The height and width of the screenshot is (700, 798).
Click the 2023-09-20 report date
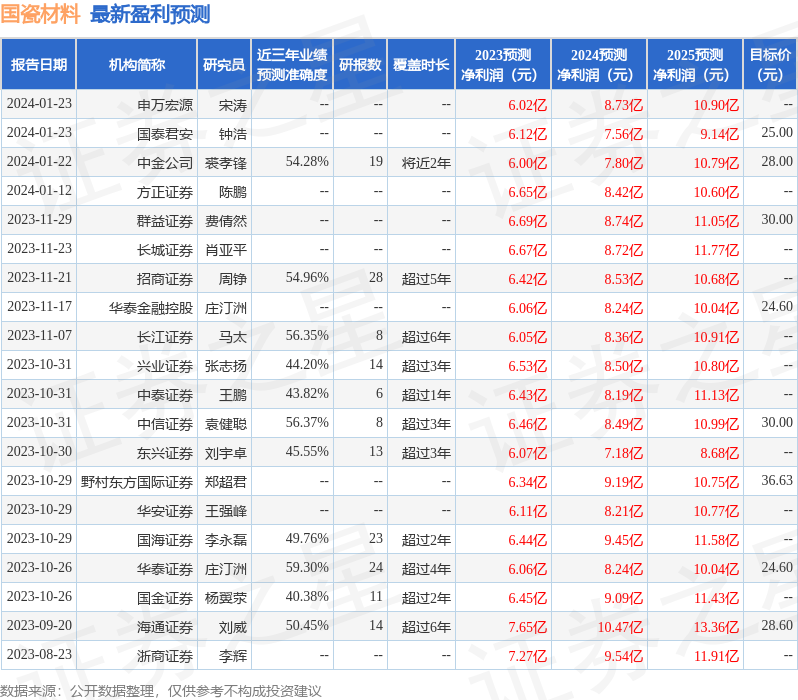click(x=39, y=626)
